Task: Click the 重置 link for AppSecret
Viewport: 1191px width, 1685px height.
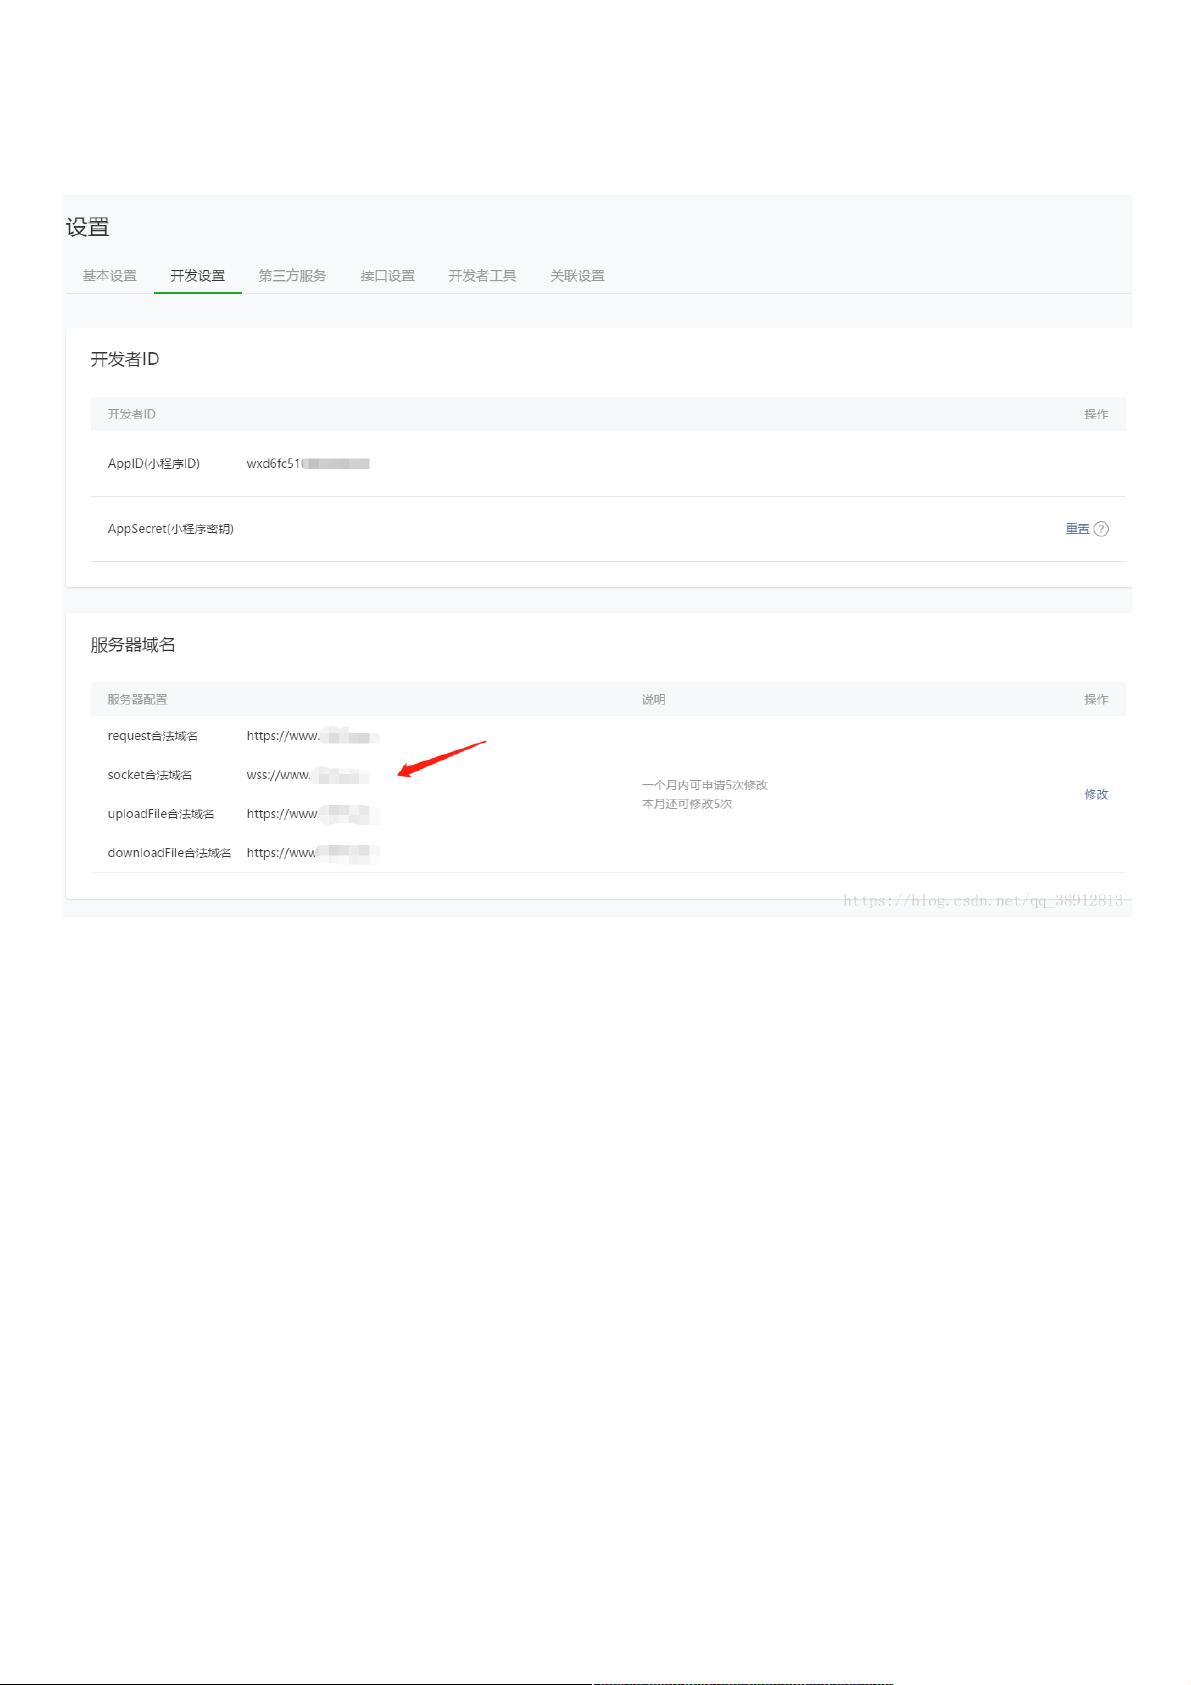Action: click(x=1077, y=529)
